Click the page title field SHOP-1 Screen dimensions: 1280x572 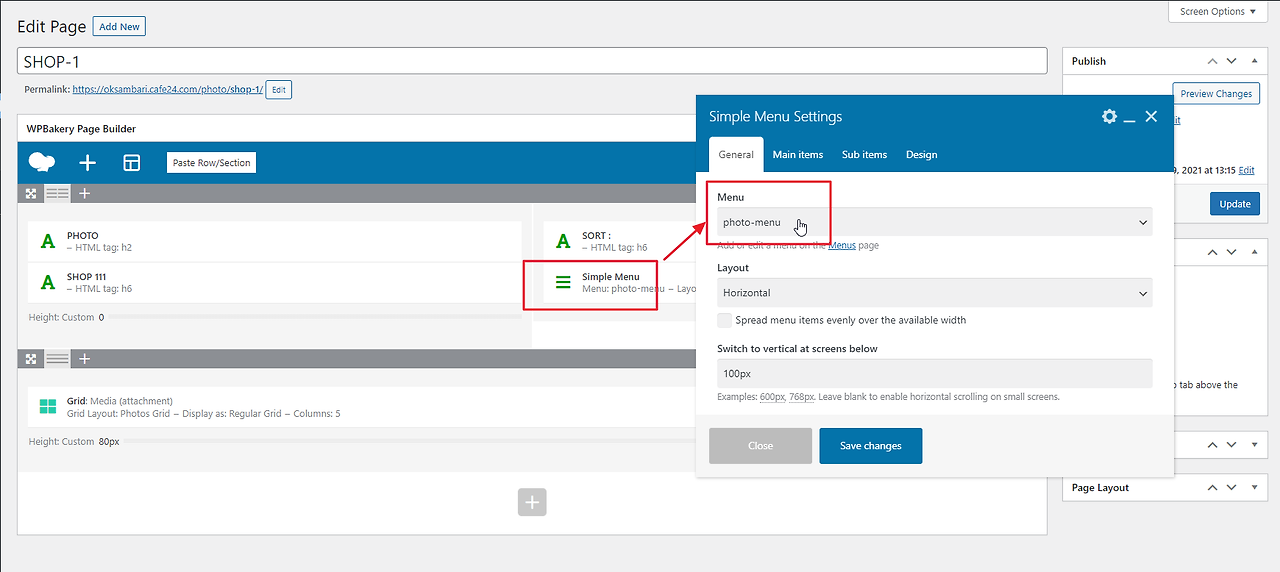(532, 61)
